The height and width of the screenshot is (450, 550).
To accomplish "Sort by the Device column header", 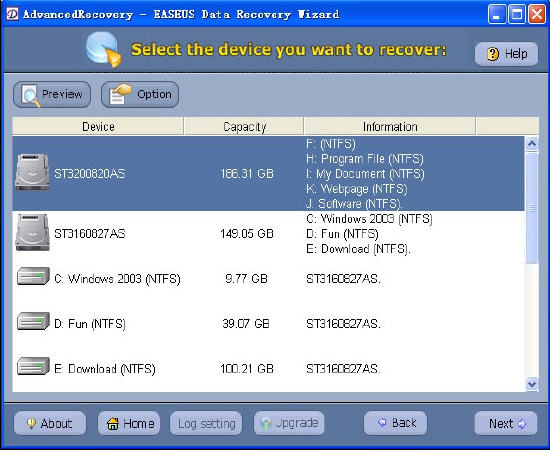I will 98,126.
